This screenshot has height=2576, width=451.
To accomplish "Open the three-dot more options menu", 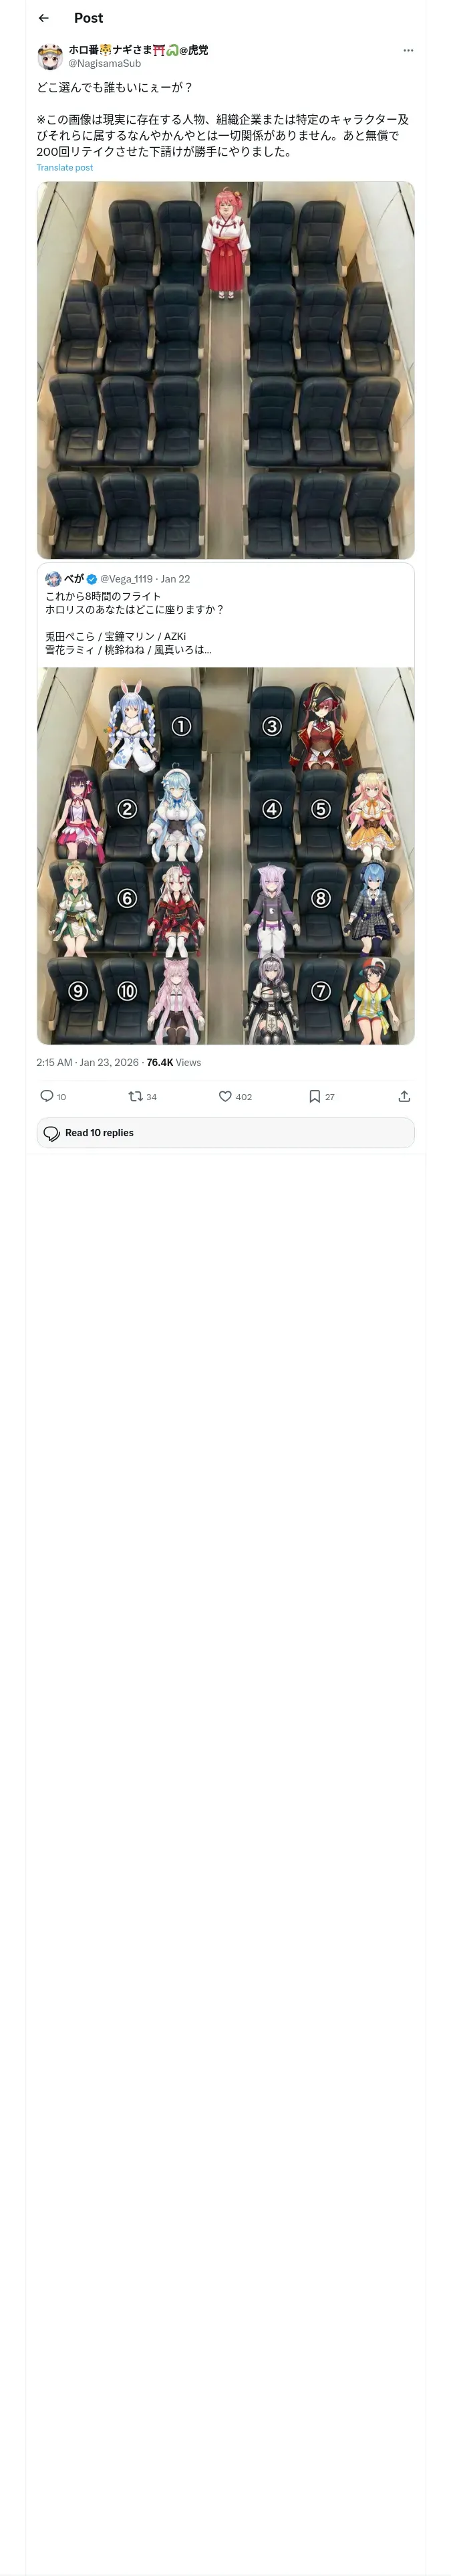I will (x=408, y=50).
